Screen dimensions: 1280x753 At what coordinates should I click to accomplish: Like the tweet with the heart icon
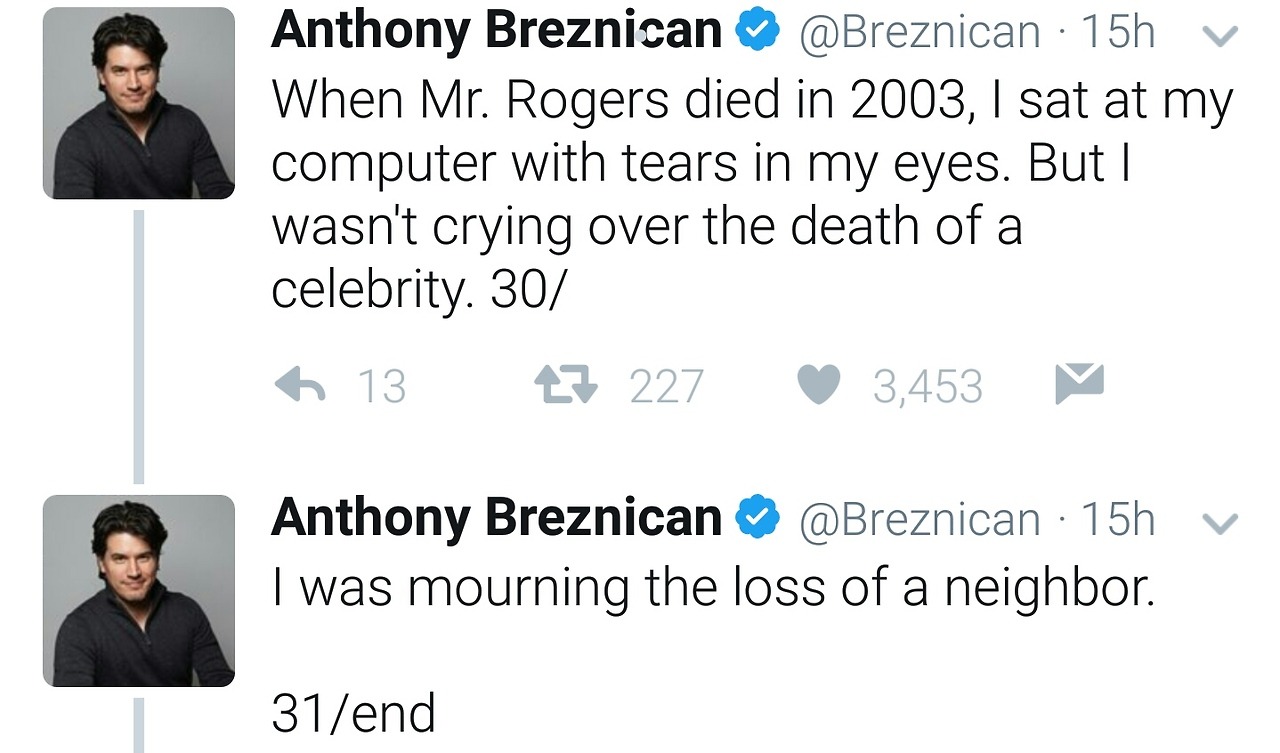coord(818,385)
